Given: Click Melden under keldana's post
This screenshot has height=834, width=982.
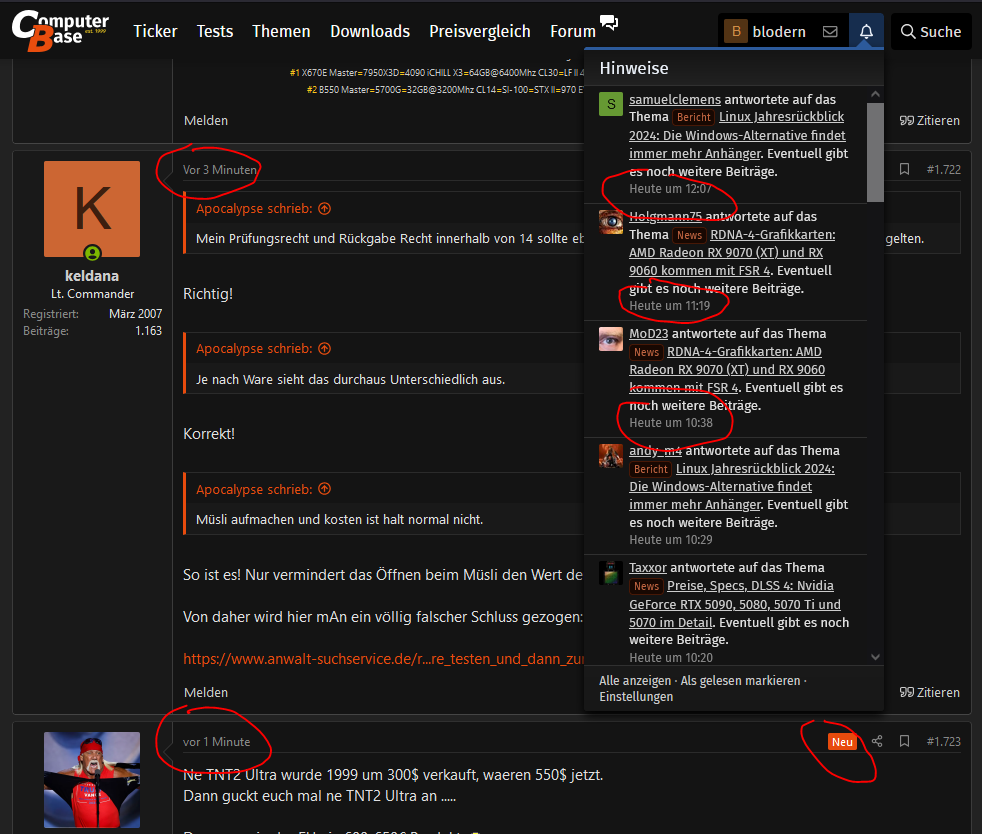Looking at the screenshot, I should click(x=206, y=692).
